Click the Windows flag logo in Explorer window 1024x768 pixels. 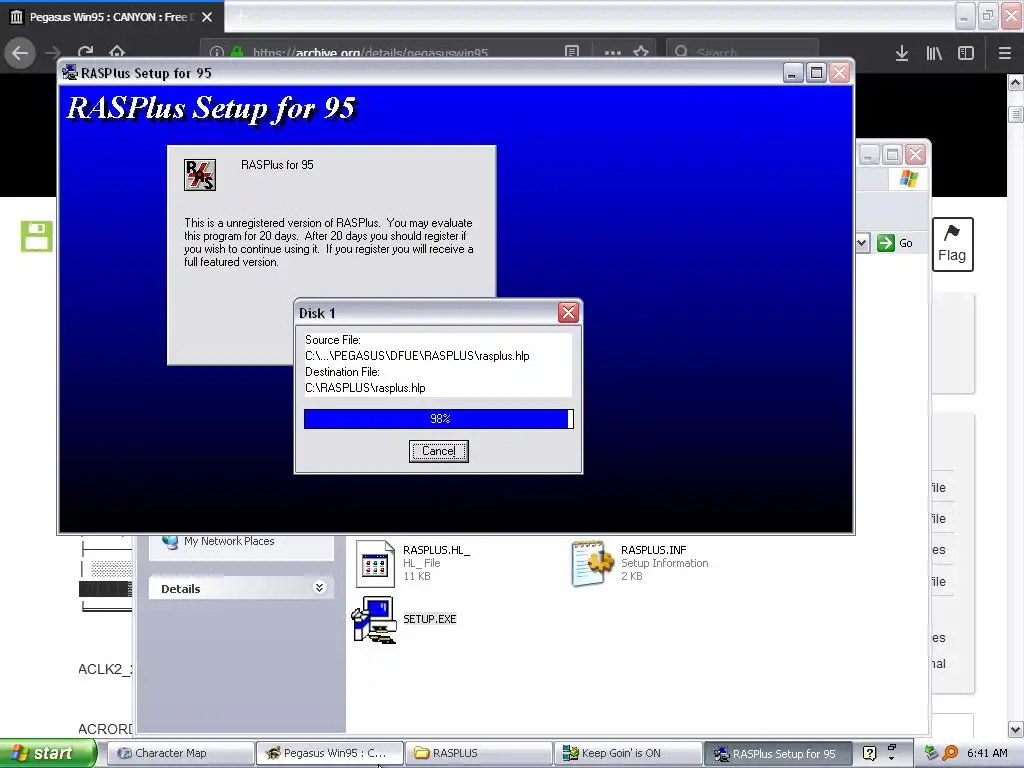click(908, 178)
